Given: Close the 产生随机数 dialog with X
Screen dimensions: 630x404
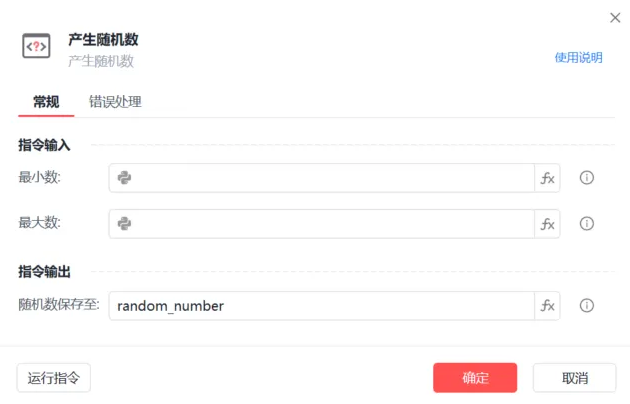Looking at the screenshot, I should click(x=614, y=18).
